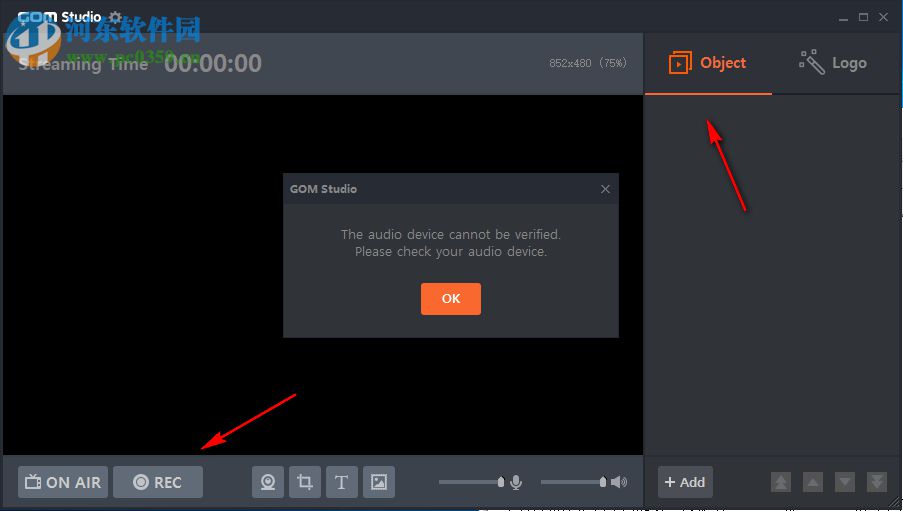The width and height of the screenshot is (903, 511).
Task: Move object to bottom of list
Action: 877,482
